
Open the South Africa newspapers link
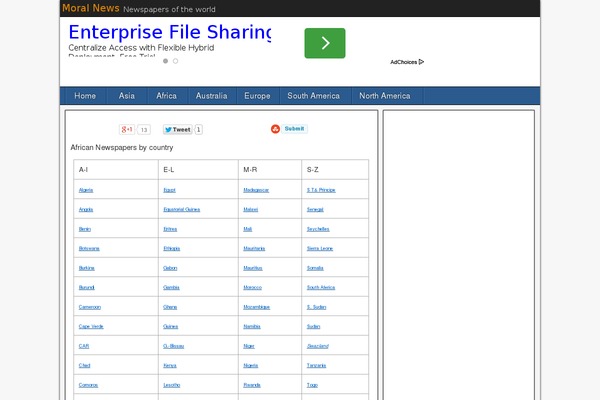[321, 288]
